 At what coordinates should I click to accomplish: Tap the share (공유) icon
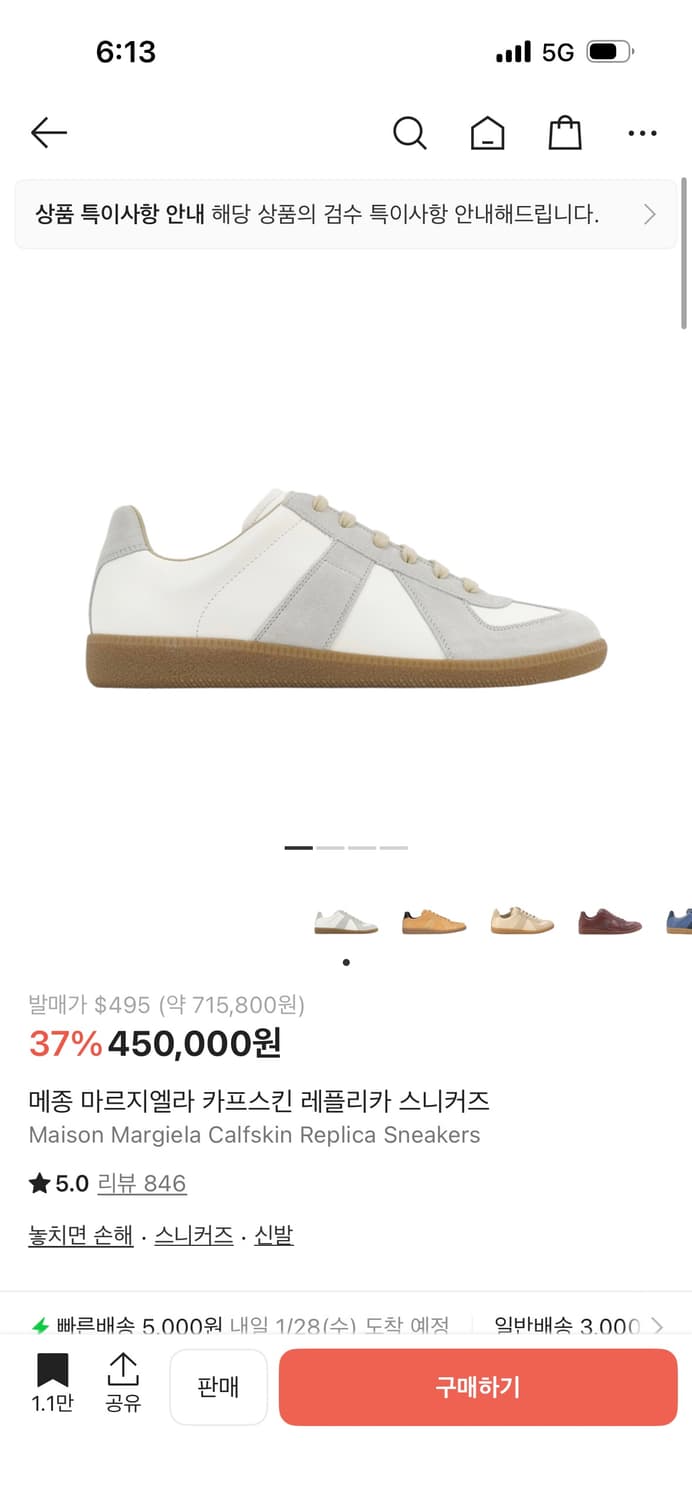tap(123, 1383)
